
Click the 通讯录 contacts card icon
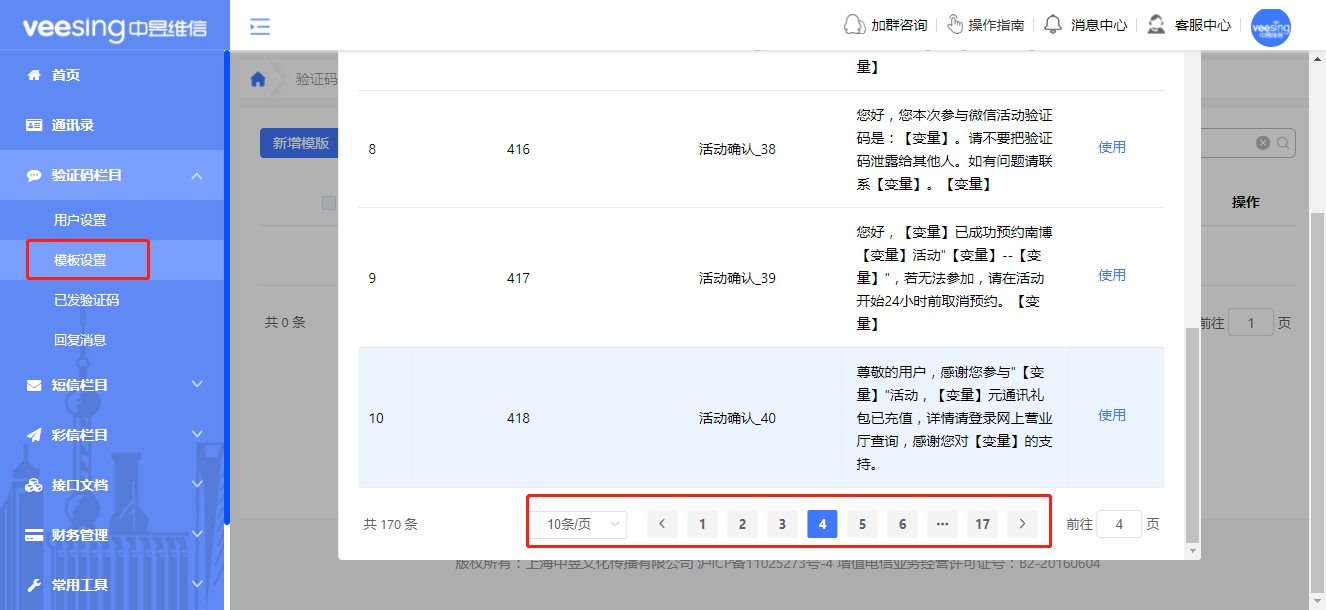point(34,125)
